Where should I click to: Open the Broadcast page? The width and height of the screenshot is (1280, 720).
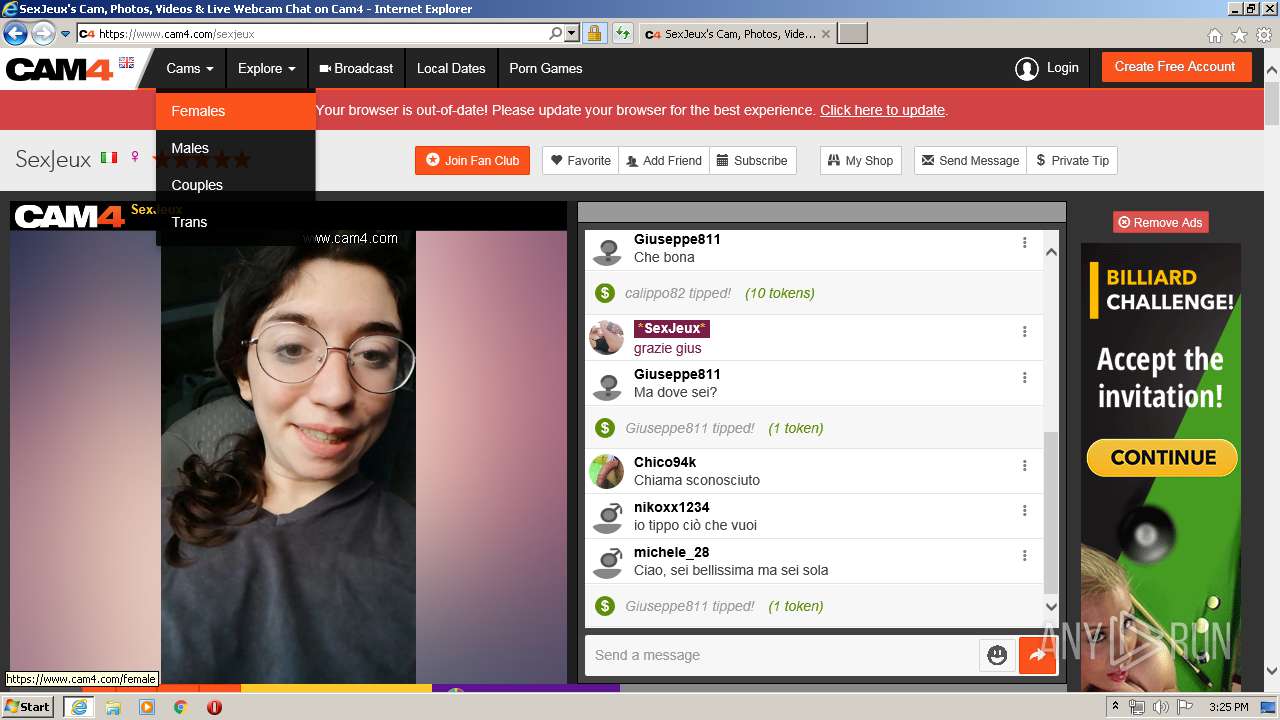click(356, 68)
